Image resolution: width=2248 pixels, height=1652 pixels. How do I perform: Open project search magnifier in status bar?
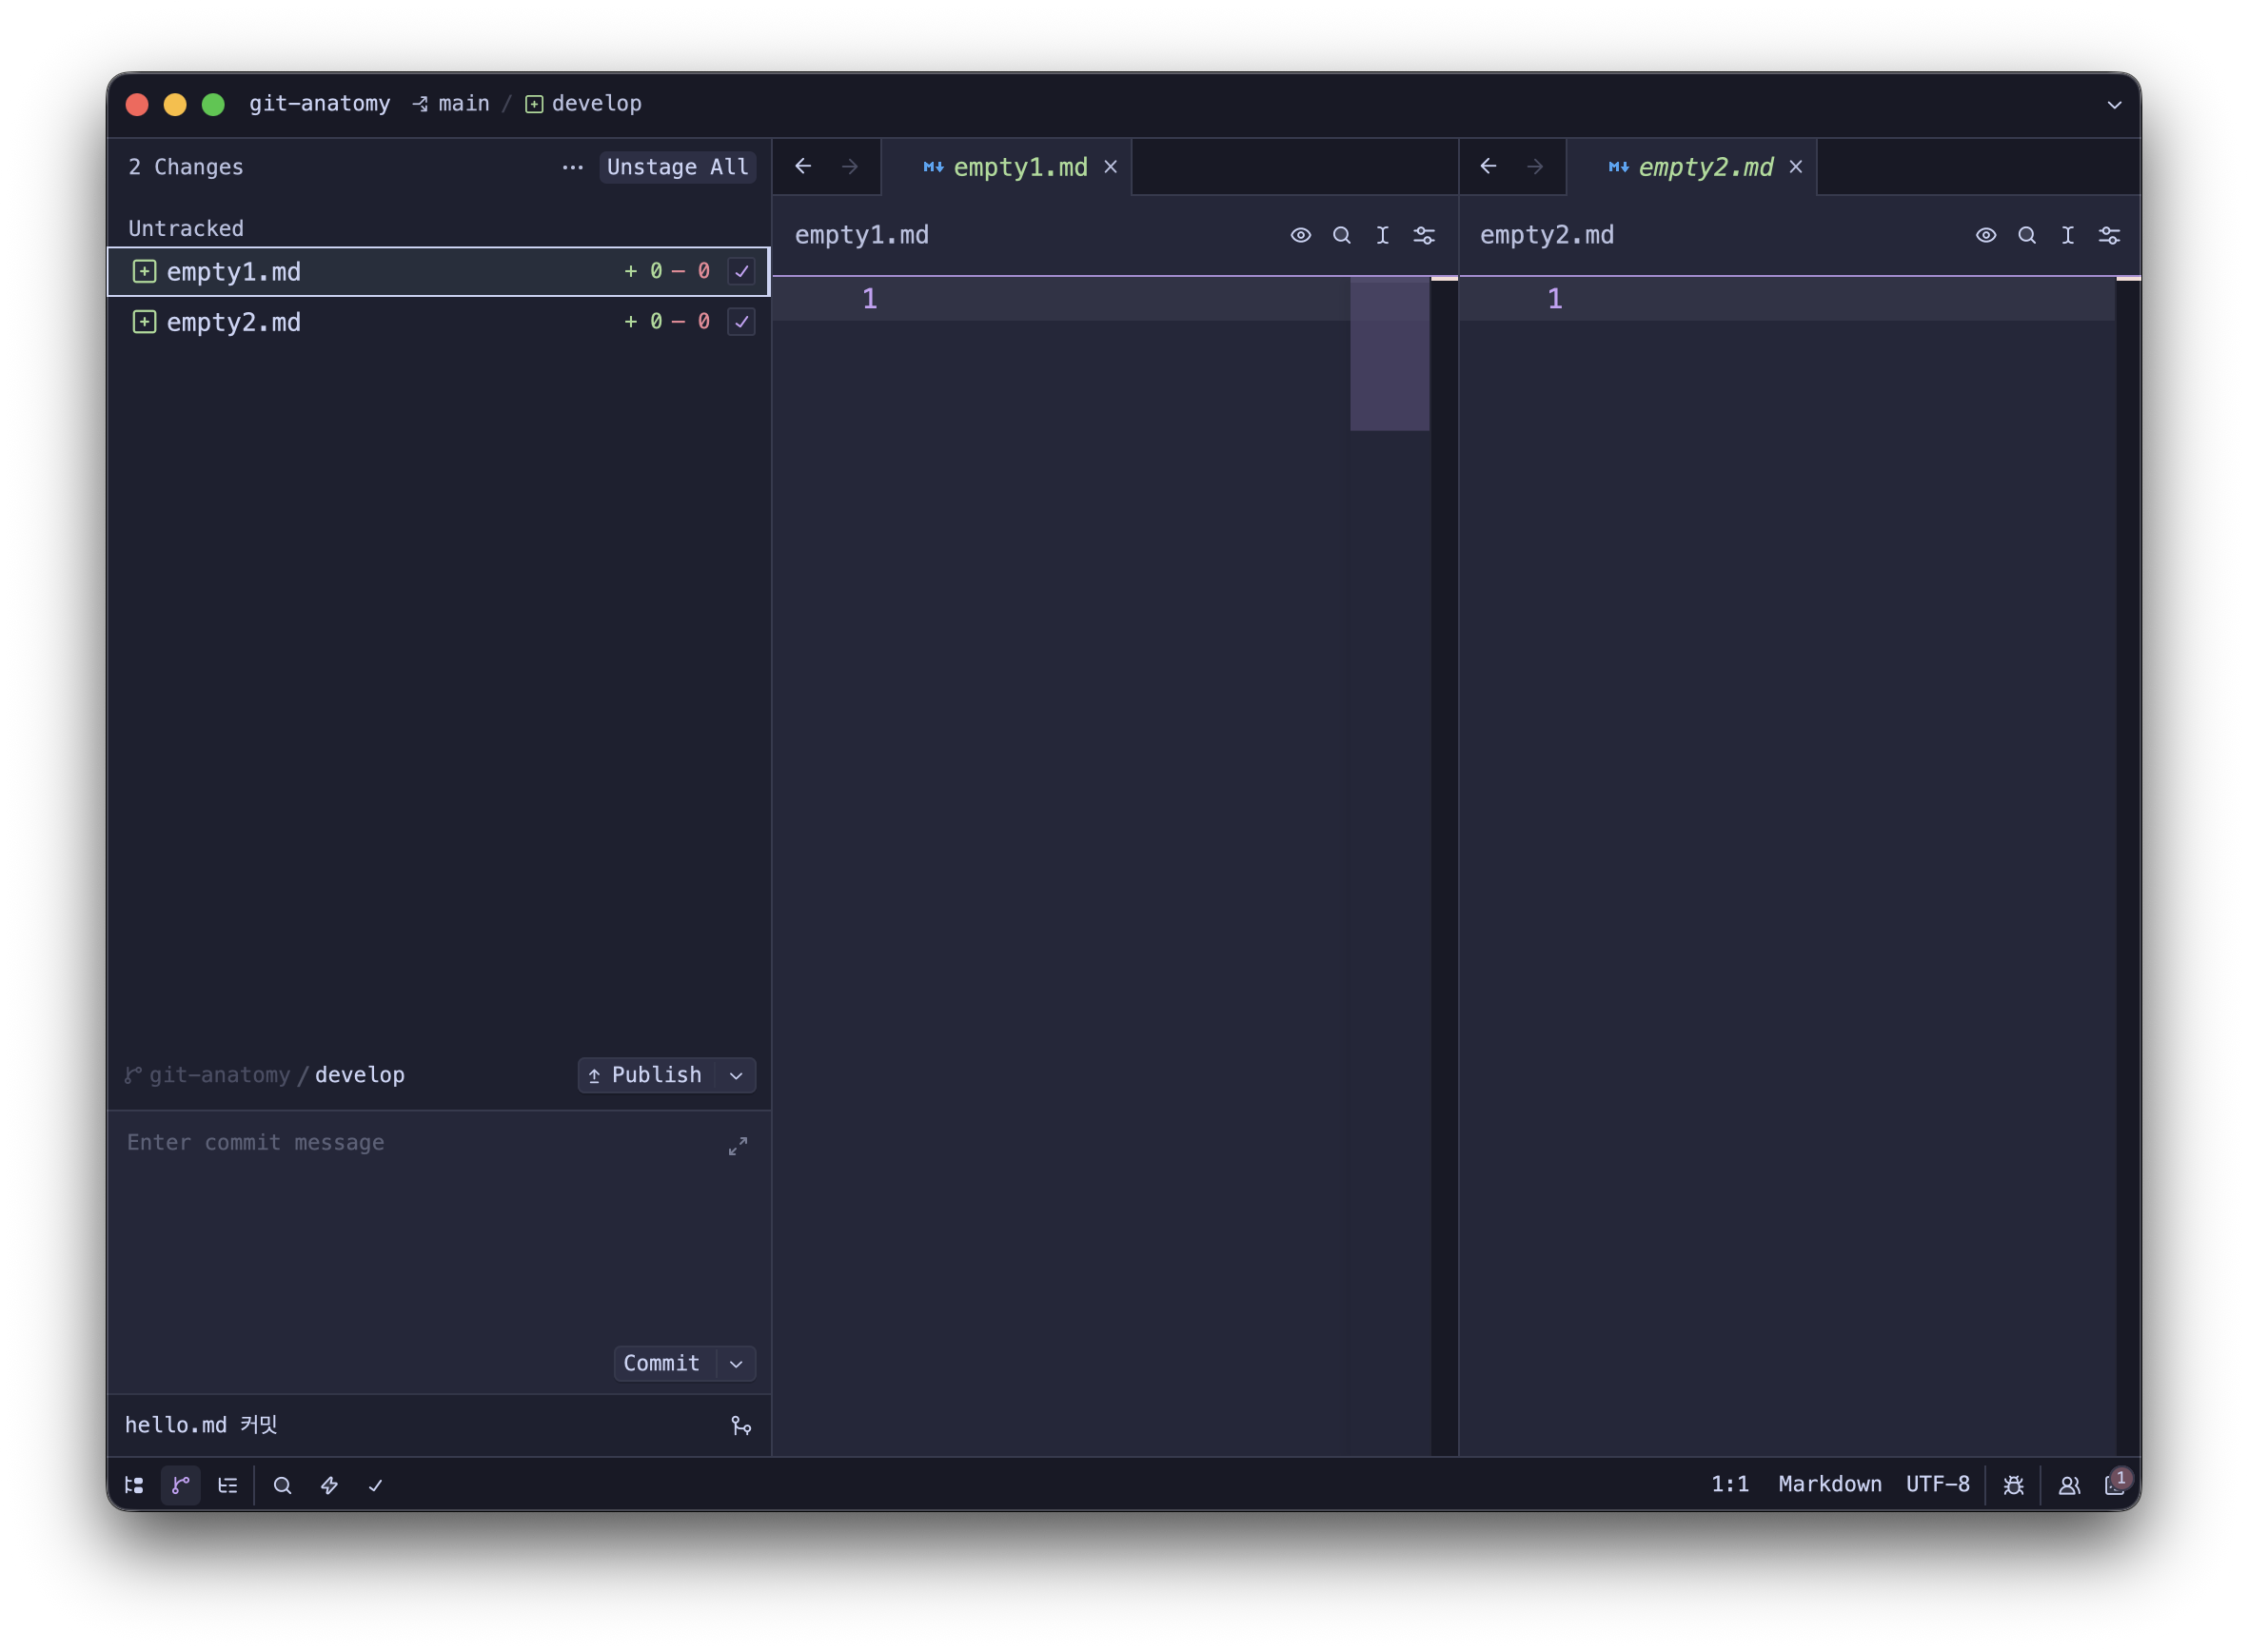[282, 1485]
